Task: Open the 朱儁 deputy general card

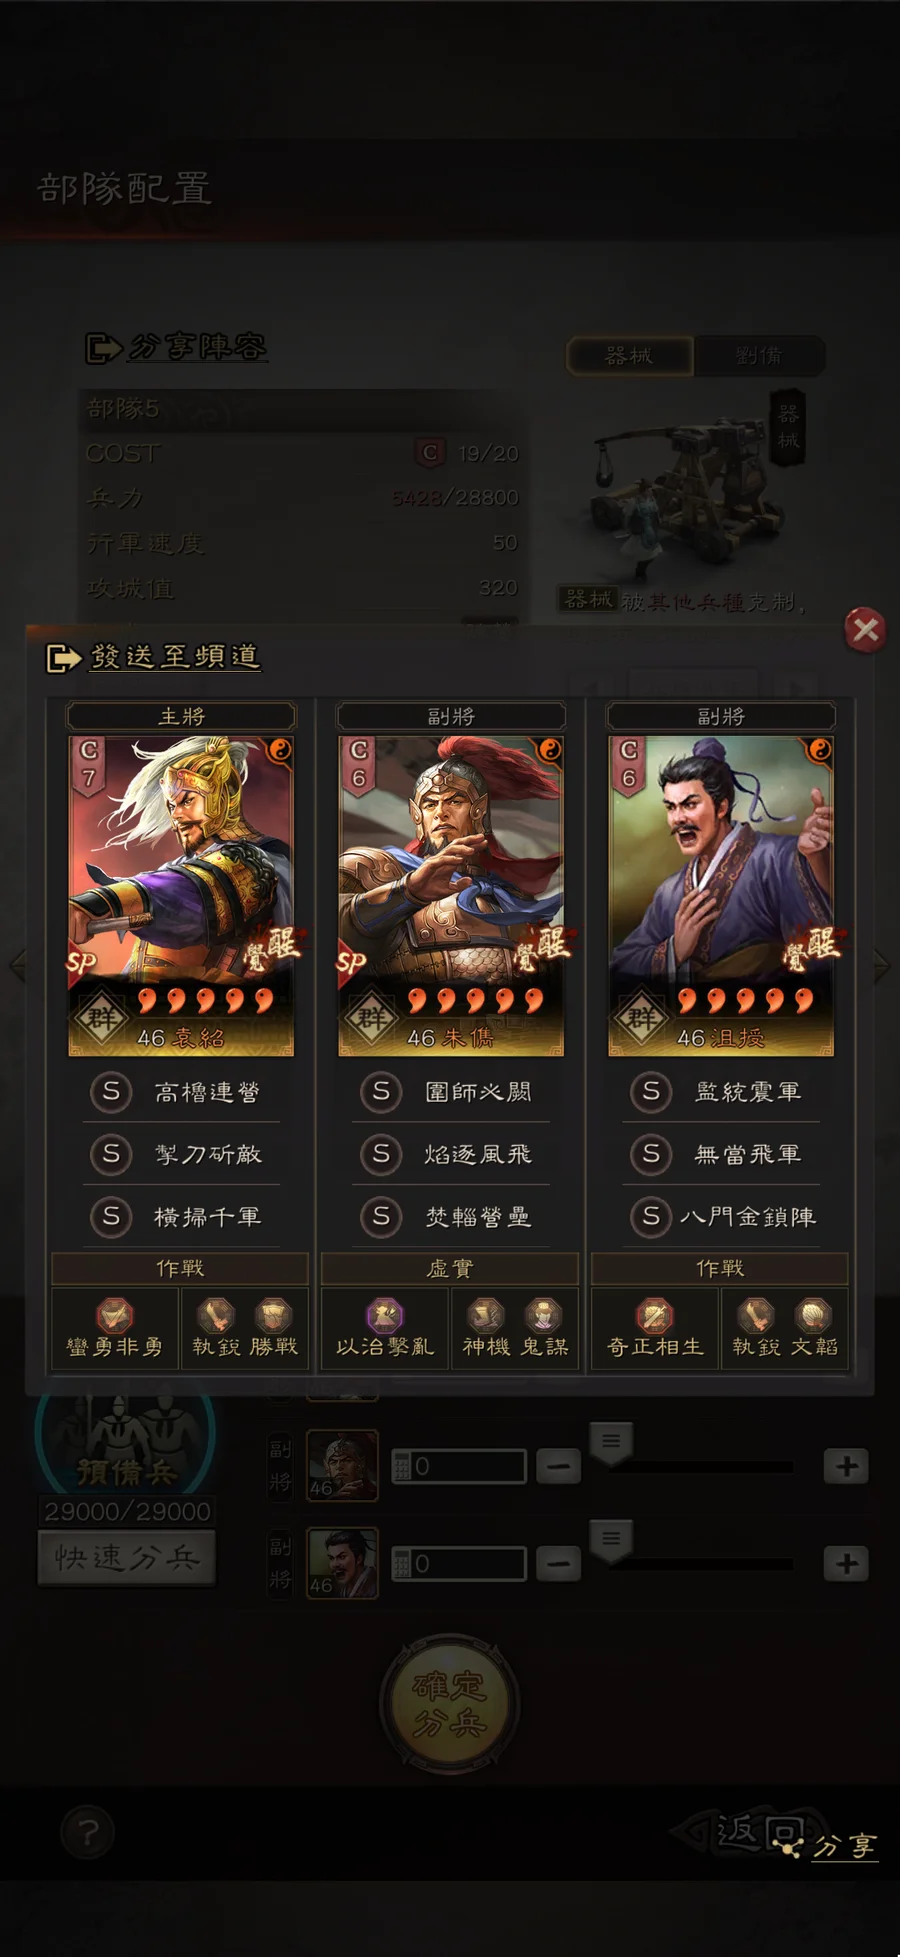Action: click(x=451, y=895)
